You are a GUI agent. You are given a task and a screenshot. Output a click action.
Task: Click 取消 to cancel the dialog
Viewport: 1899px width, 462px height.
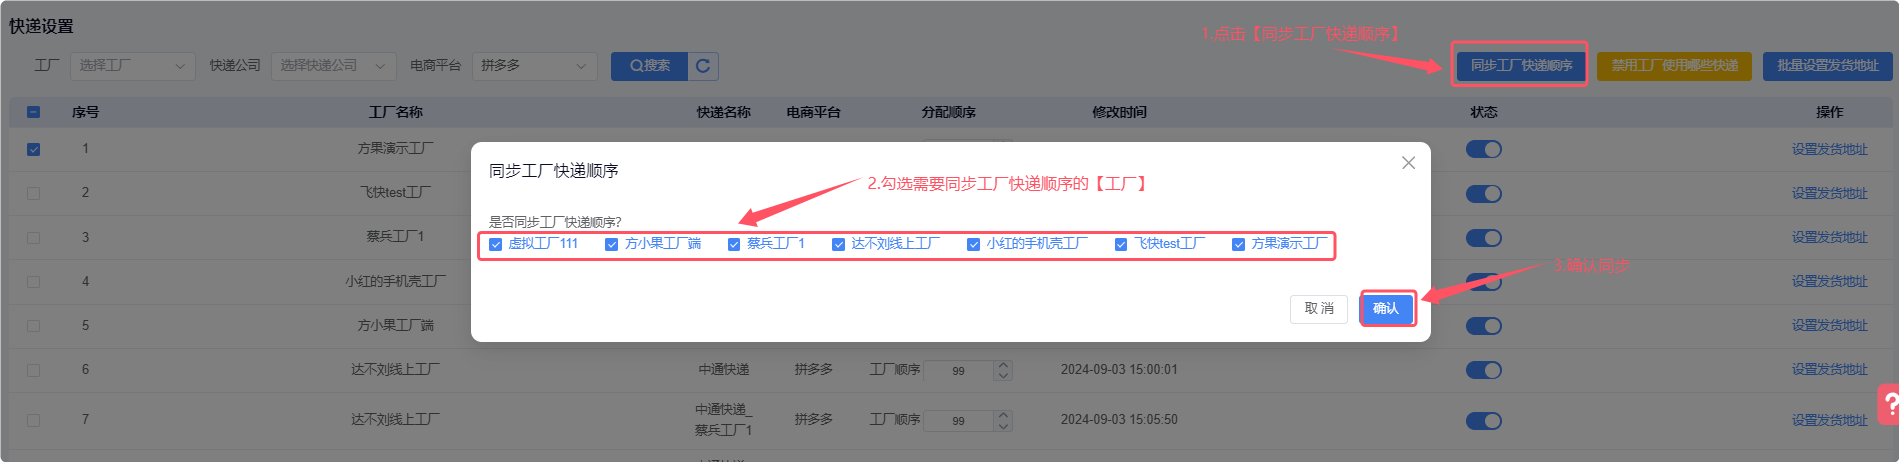(x=1319, y=308)
